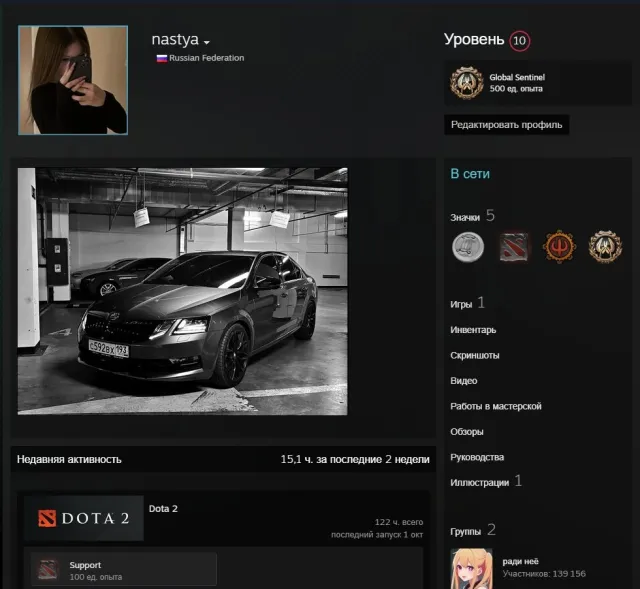
Task: Open the level 10 badge circle
Action: (x=519, y=40)
